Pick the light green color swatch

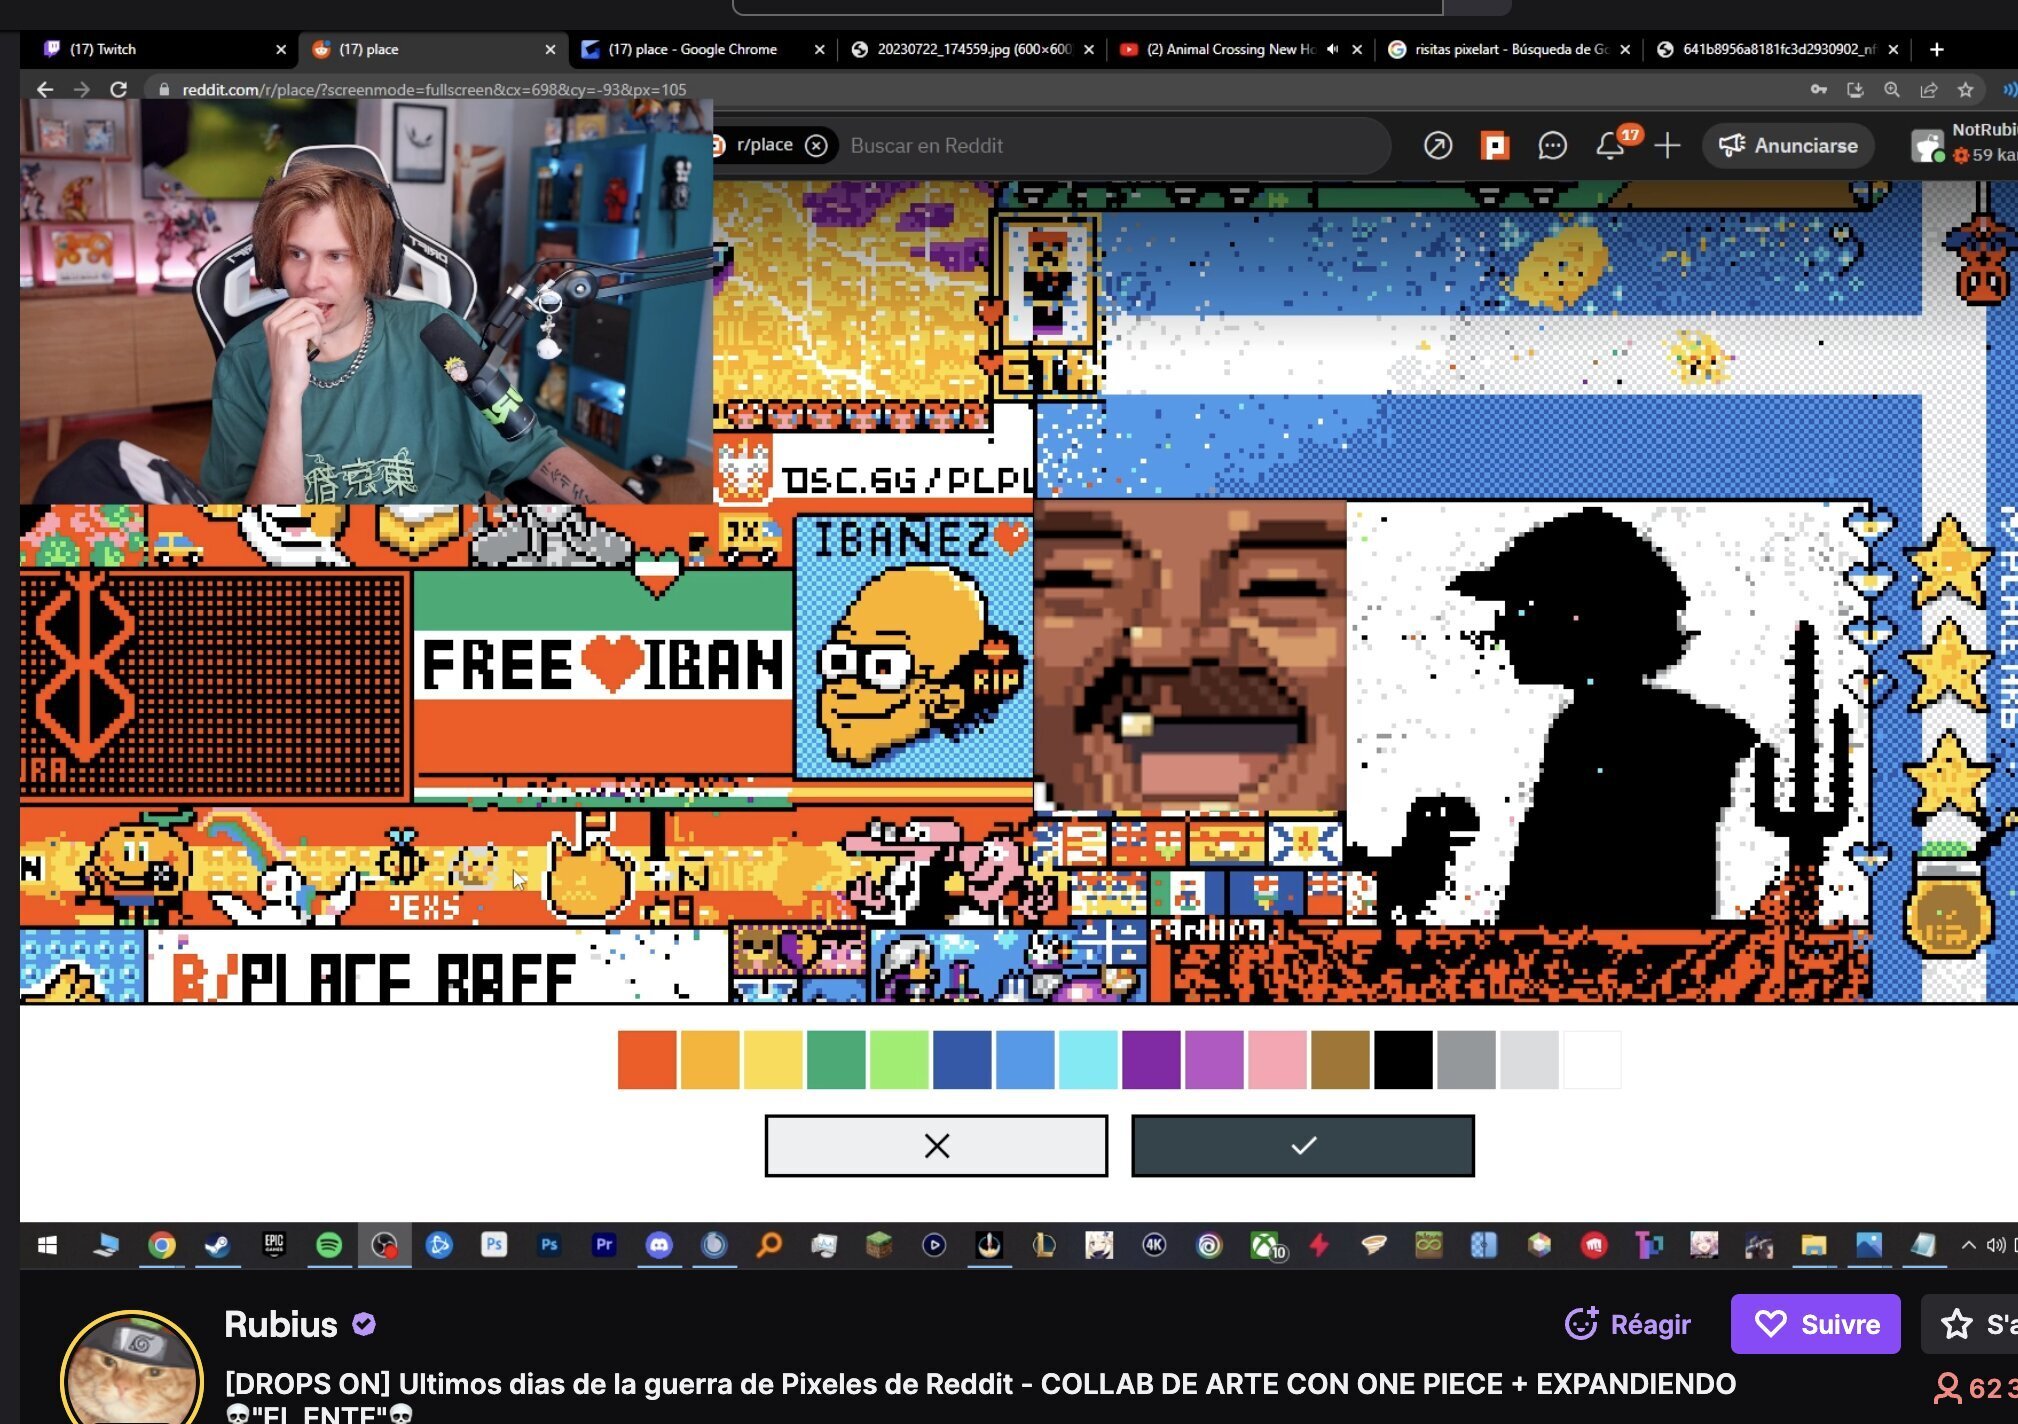899,1060
